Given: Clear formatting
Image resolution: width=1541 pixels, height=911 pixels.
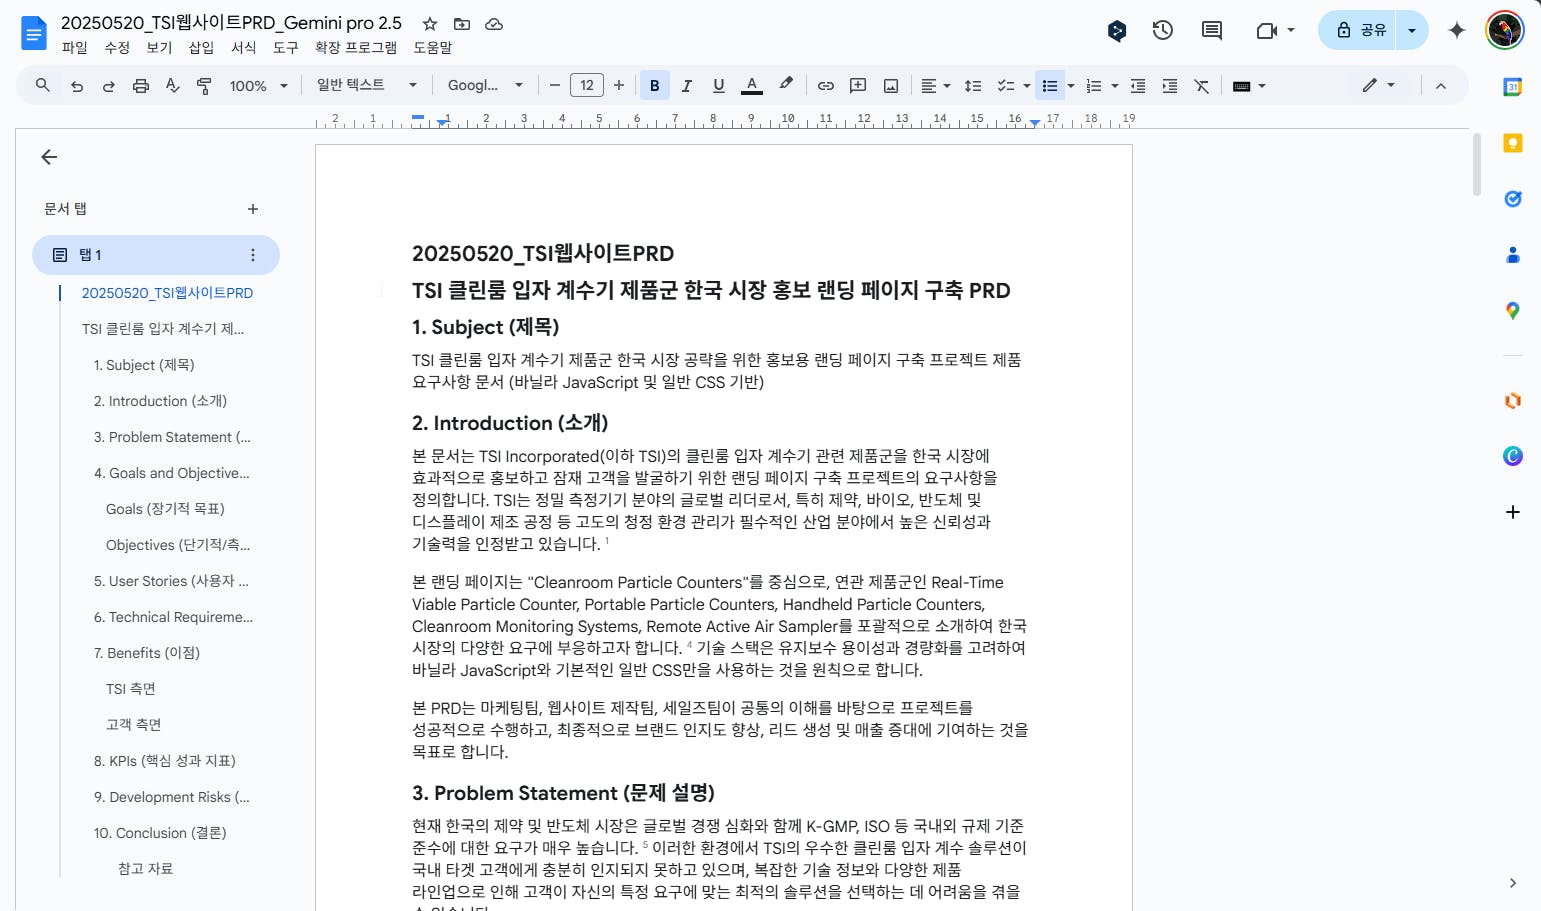Looking at the screenshot, I should pos(1202,86).
